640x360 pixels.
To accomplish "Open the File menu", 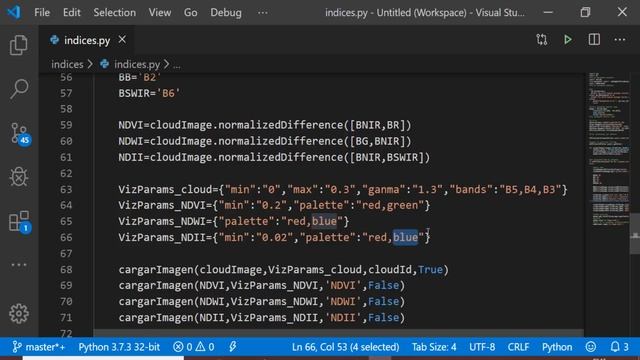I will tap(42, 13).
